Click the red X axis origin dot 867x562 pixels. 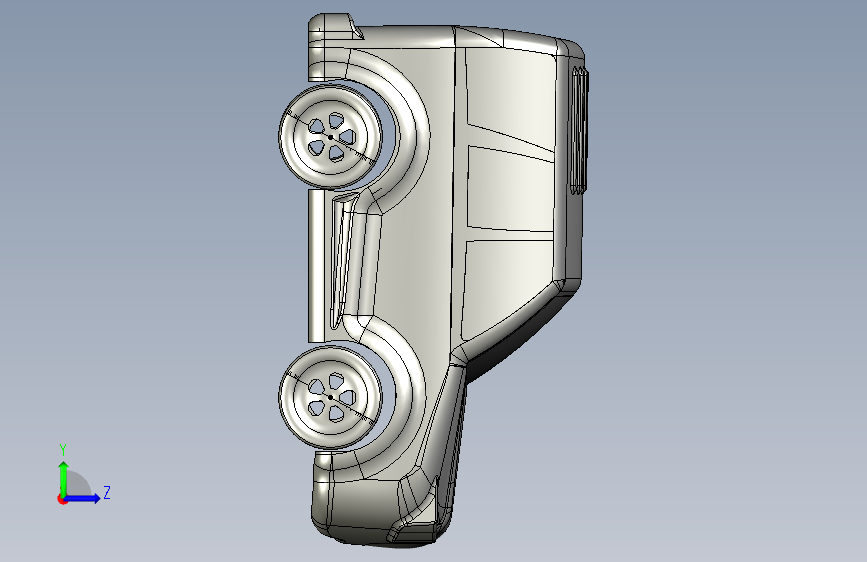pos(61,499)
